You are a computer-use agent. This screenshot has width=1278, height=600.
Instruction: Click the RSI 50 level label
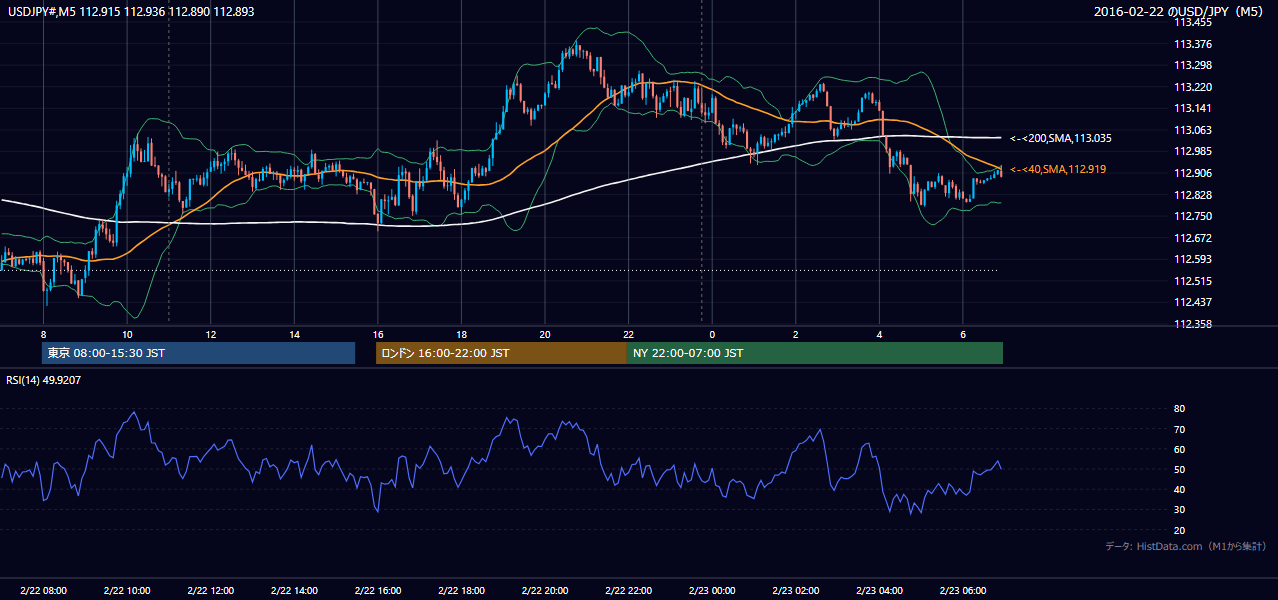pyautogui.click(x=1180, y=469)
